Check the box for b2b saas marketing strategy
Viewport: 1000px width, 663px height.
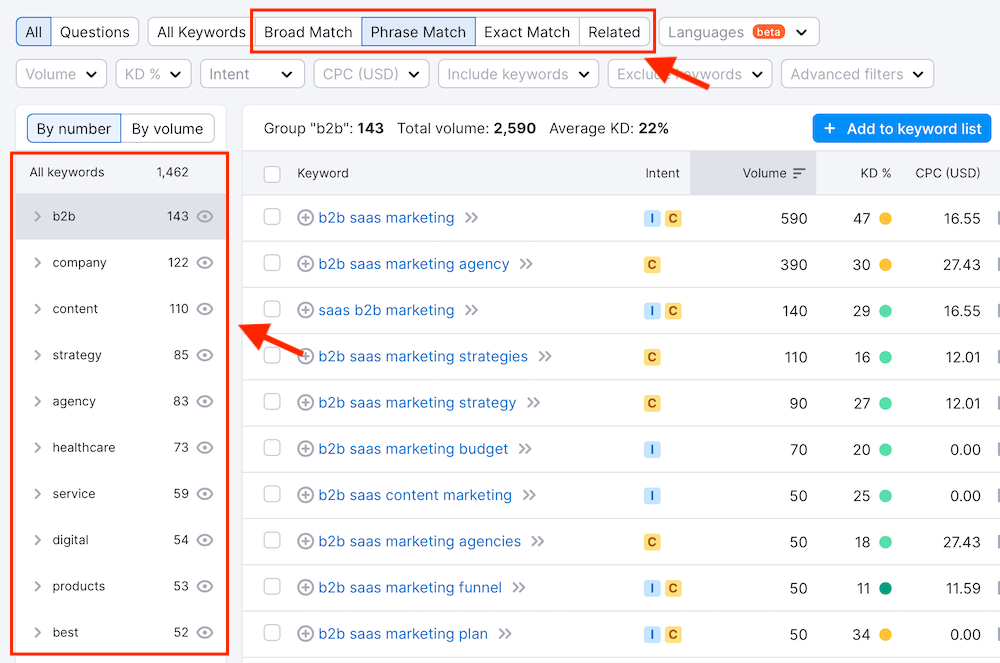[x=272, y=402]
